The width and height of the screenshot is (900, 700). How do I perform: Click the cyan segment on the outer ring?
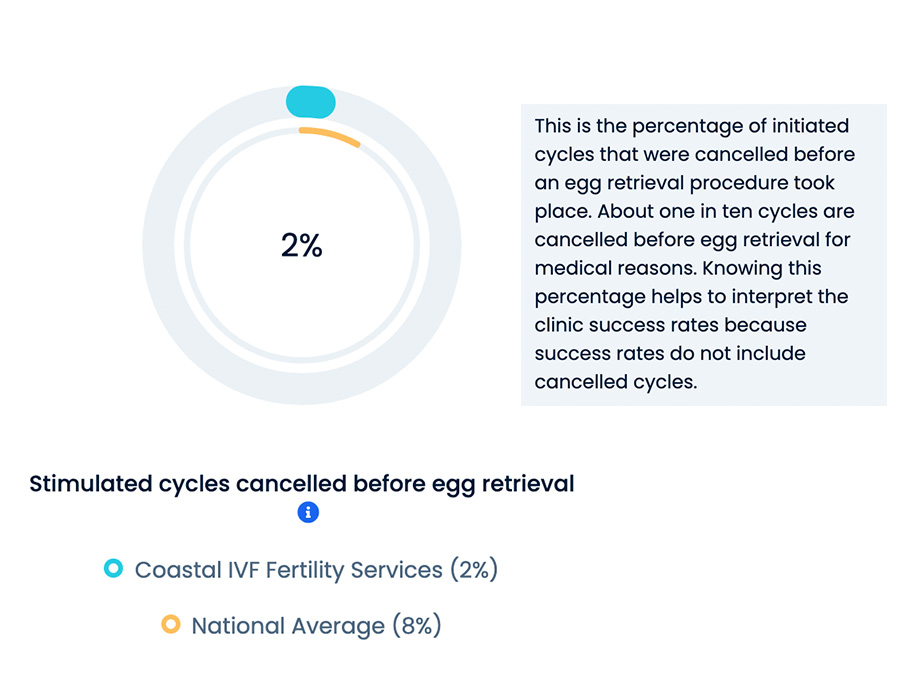[311, 102]
